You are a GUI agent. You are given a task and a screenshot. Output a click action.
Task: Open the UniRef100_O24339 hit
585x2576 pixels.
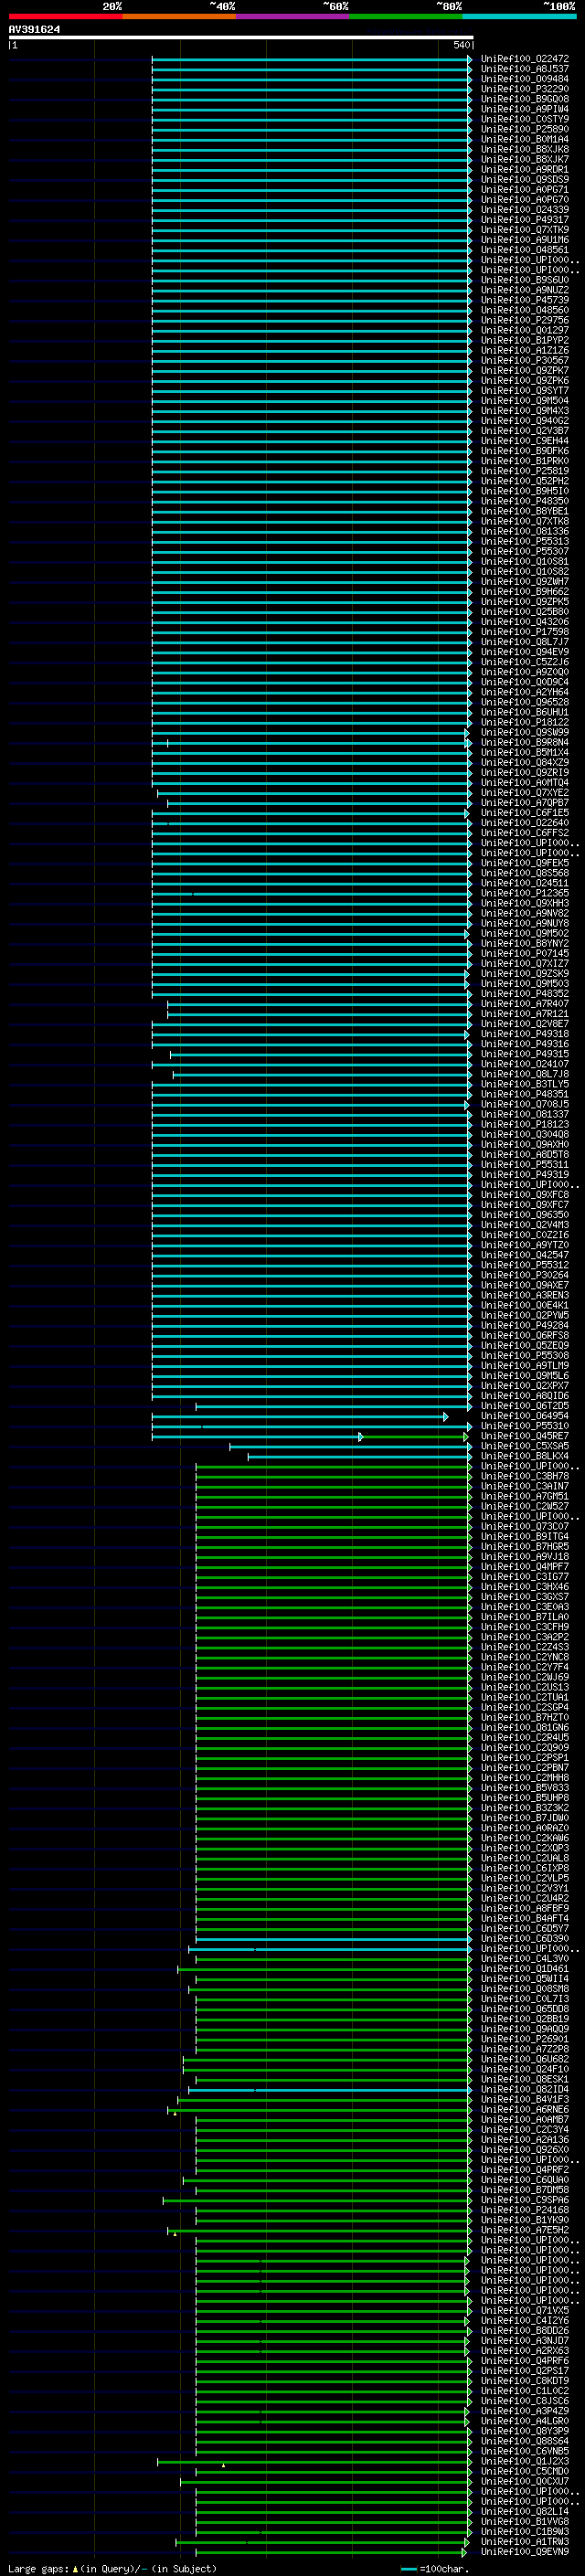[524, 210]
